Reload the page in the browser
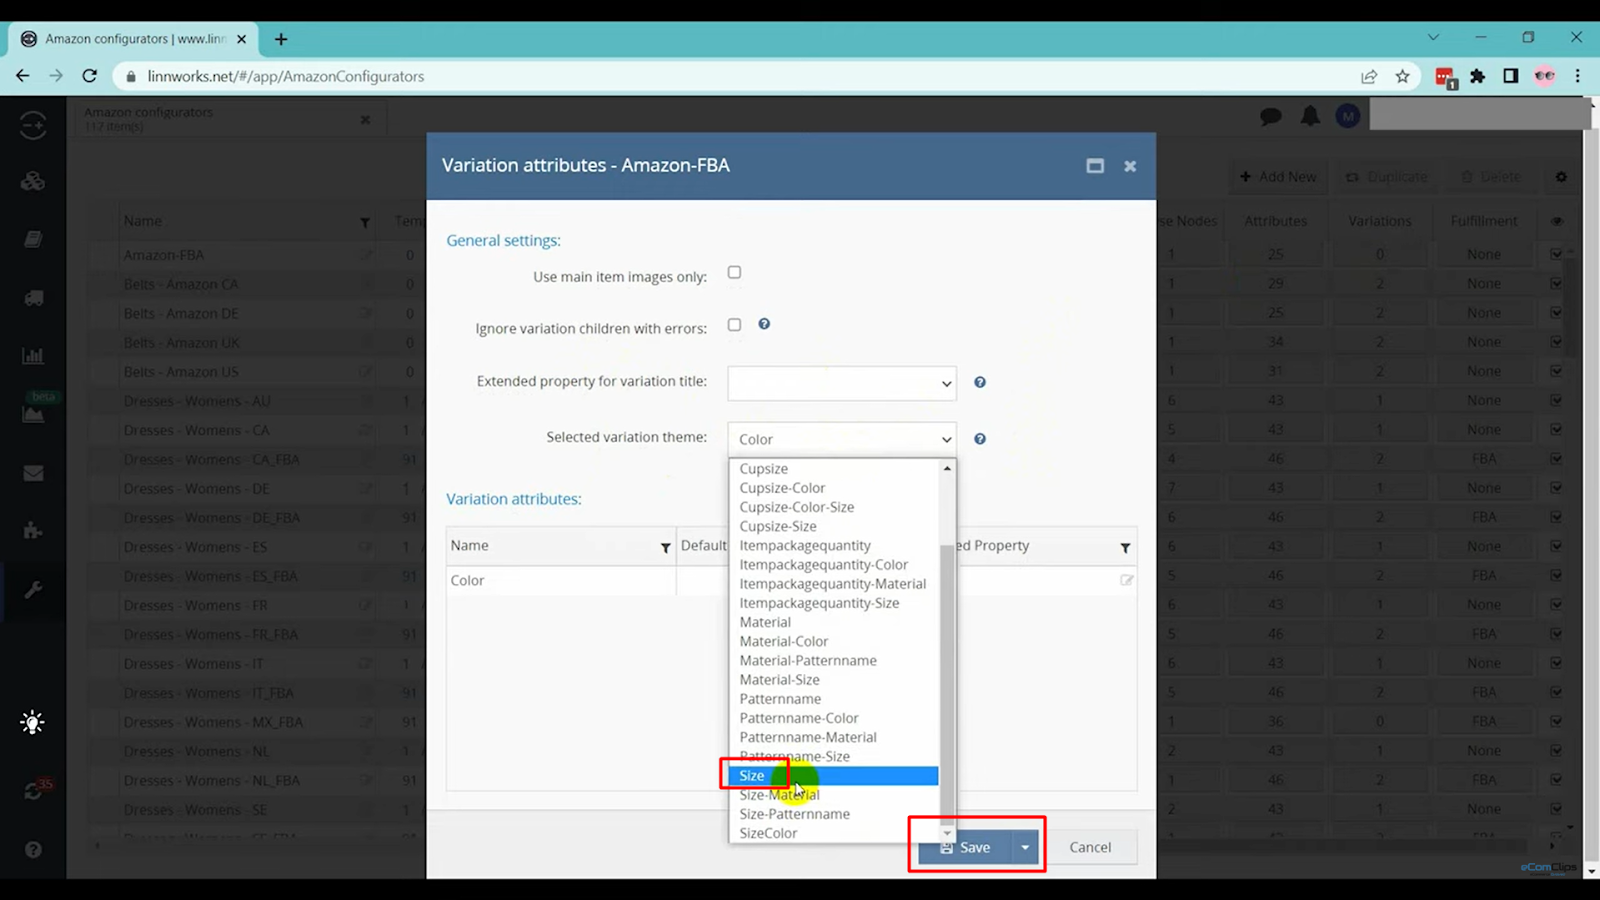The image size is (1600, 900). click(90, 76)
